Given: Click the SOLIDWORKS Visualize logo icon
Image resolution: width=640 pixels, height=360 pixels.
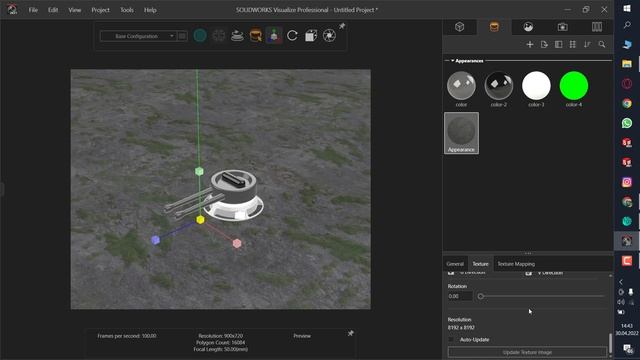Looking at the screenshot, I should click(x=12, y=9).
